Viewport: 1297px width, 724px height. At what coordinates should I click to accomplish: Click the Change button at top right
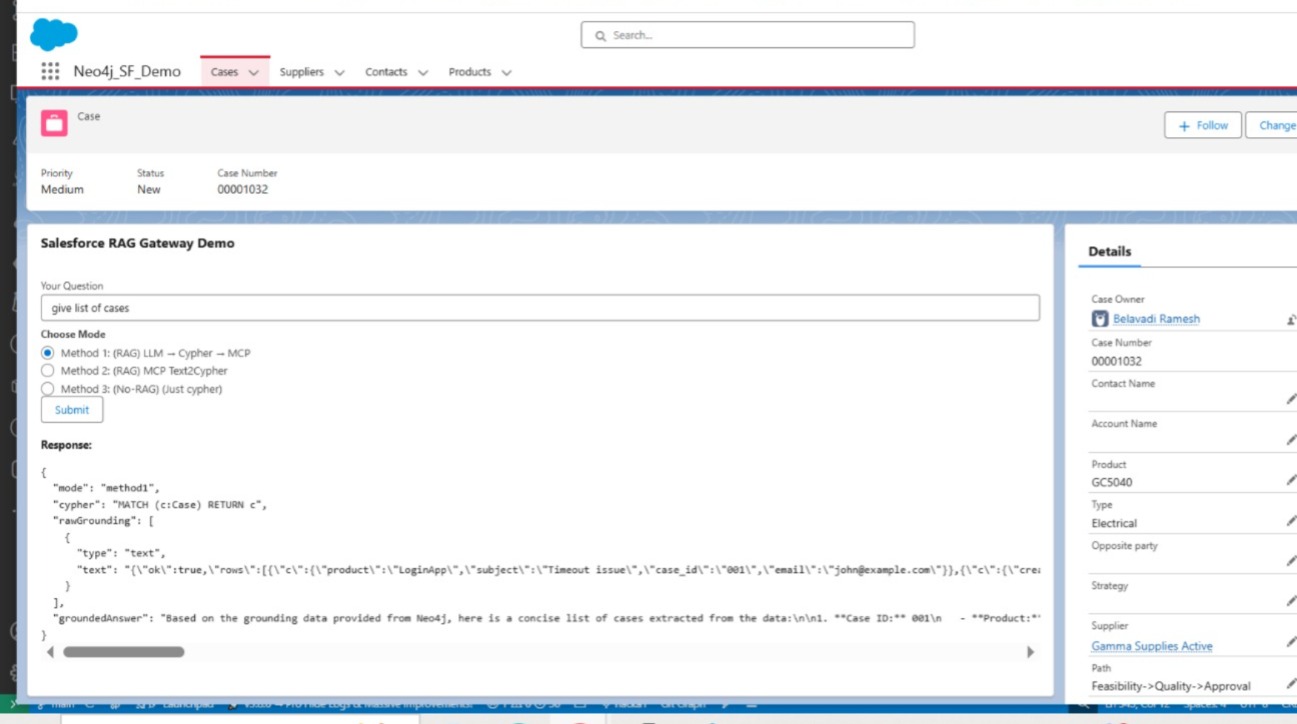coord(1272,125)
